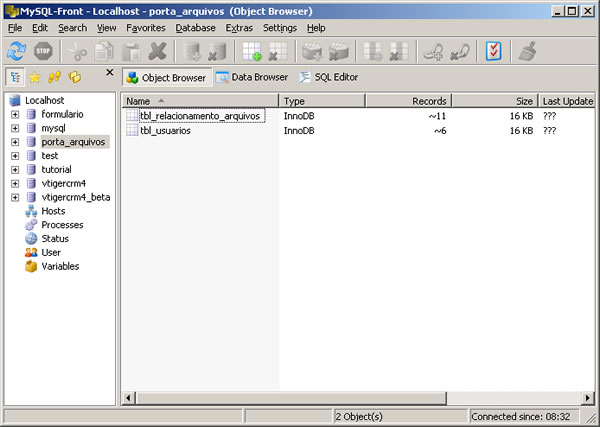
Task: Click the horizontal scrollbar thumb
Action: [290, 398]
